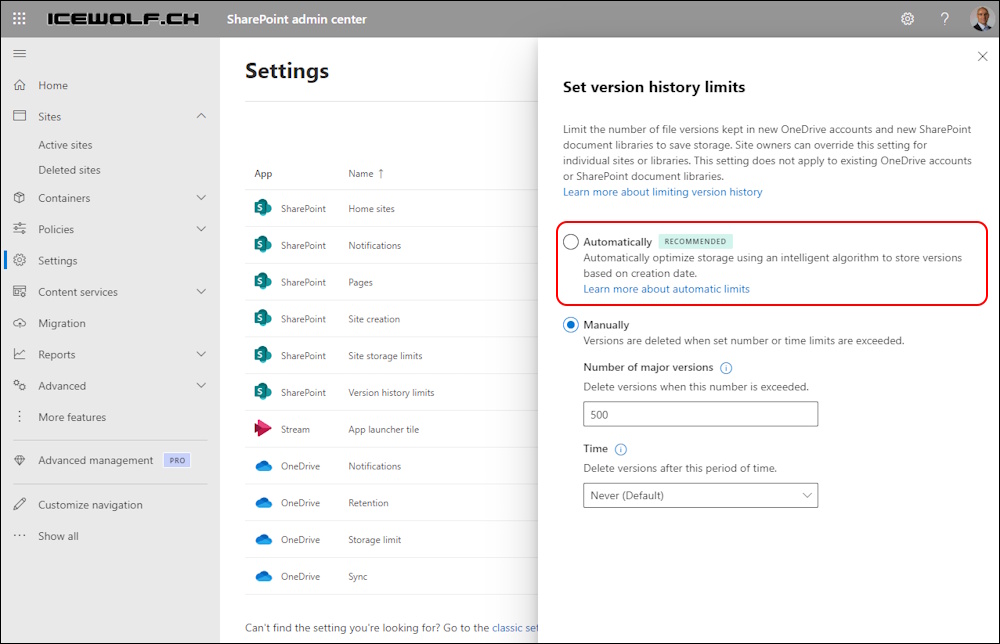
Task: Open Learn more about automatic limits
Action: (x=666, y=289)
